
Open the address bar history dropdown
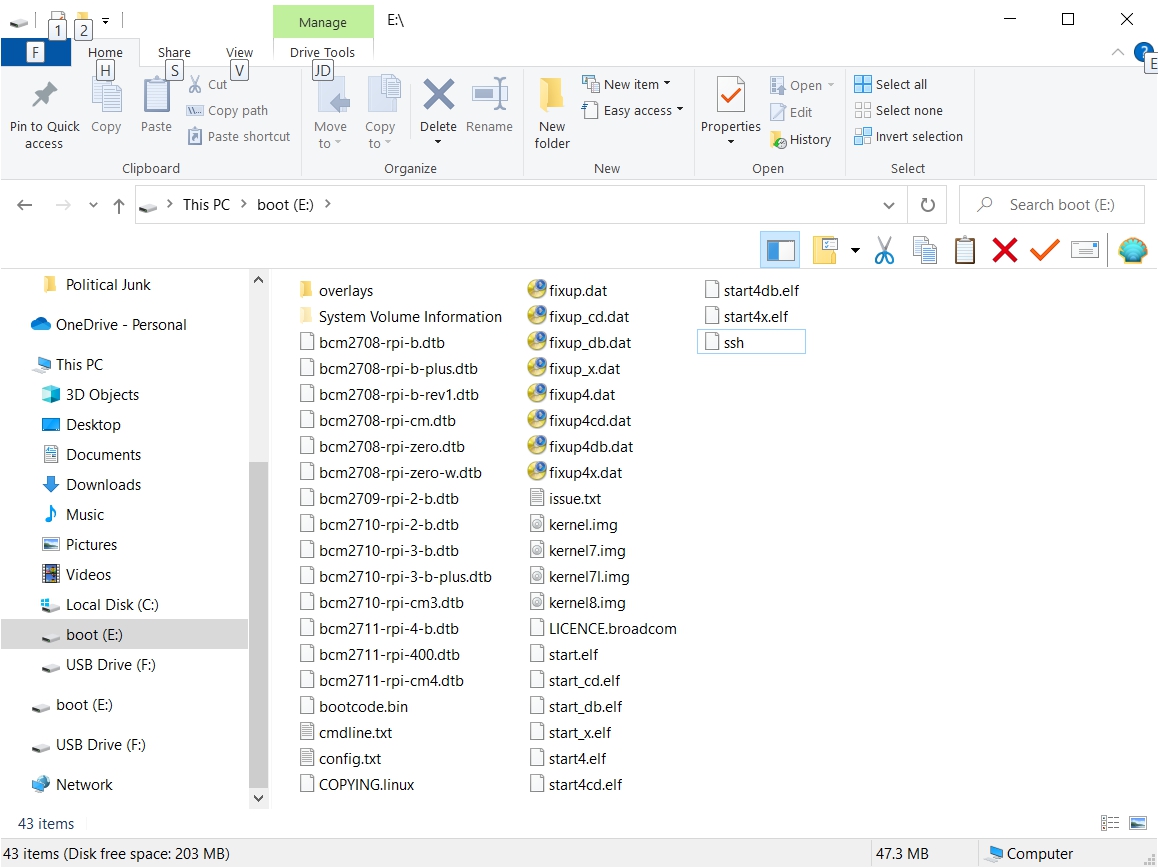coord(889,205)
